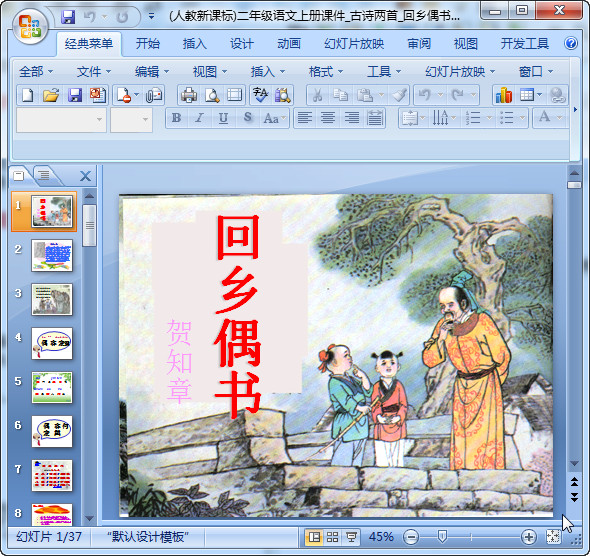Toggle Bold formatting button

pyautogui.click(x=176, y=118)
